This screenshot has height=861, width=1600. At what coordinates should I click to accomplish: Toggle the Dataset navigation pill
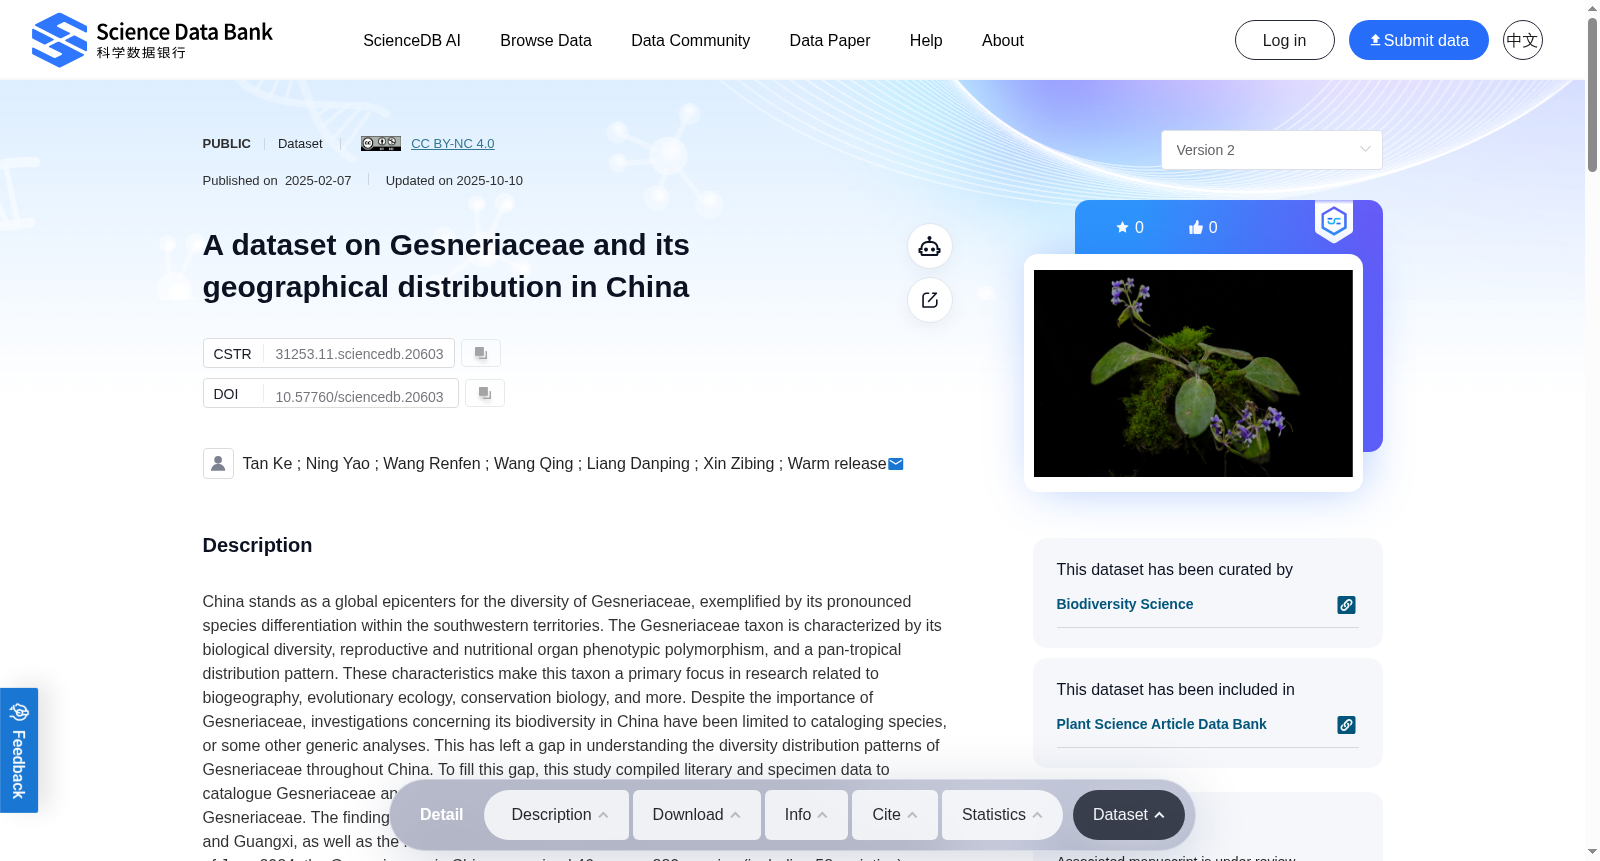(x=1129, y=815)
